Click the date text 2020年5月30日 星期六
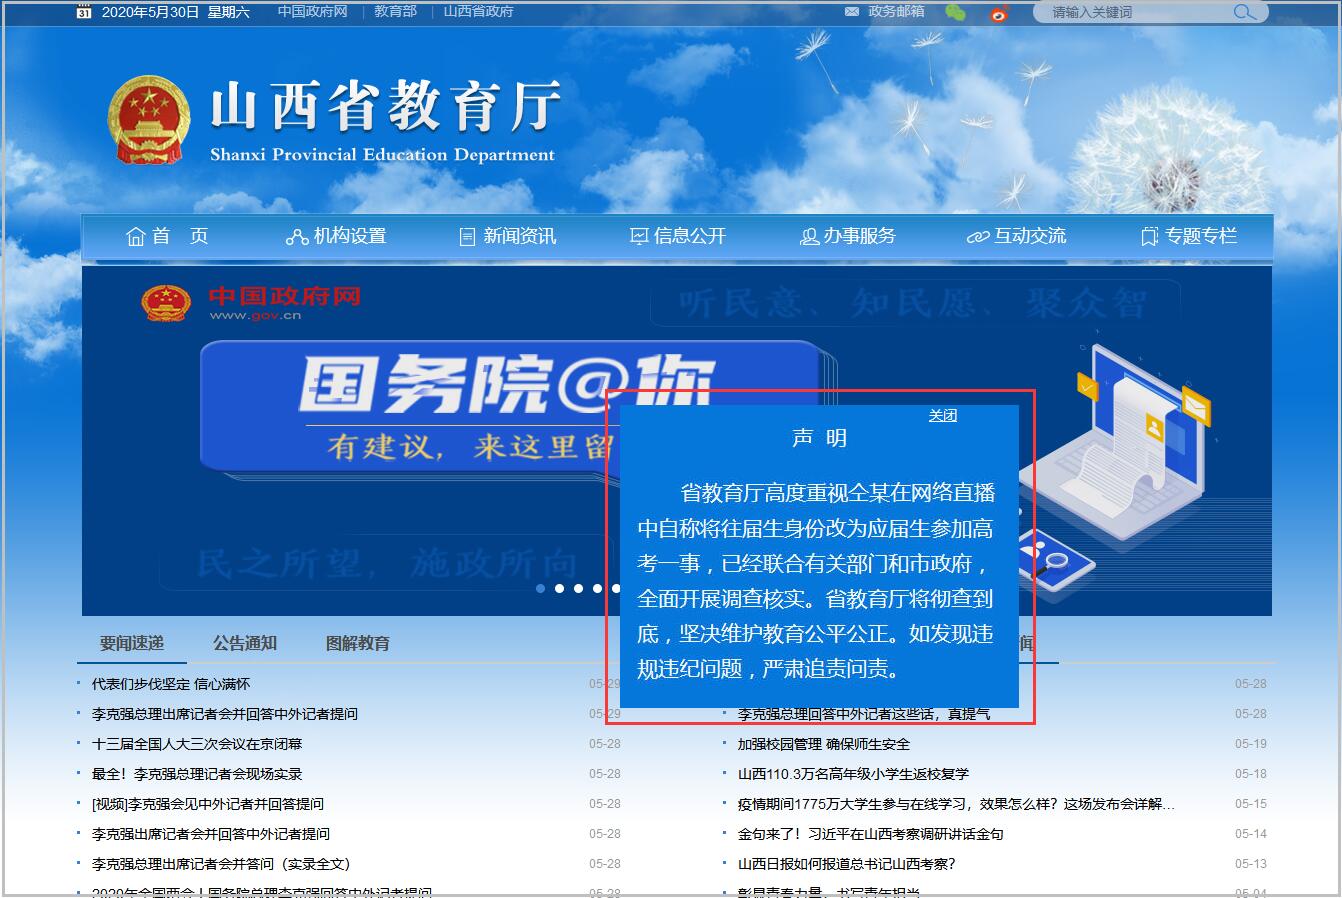The height and width of the screenshot is (898, 1342). 176,12
